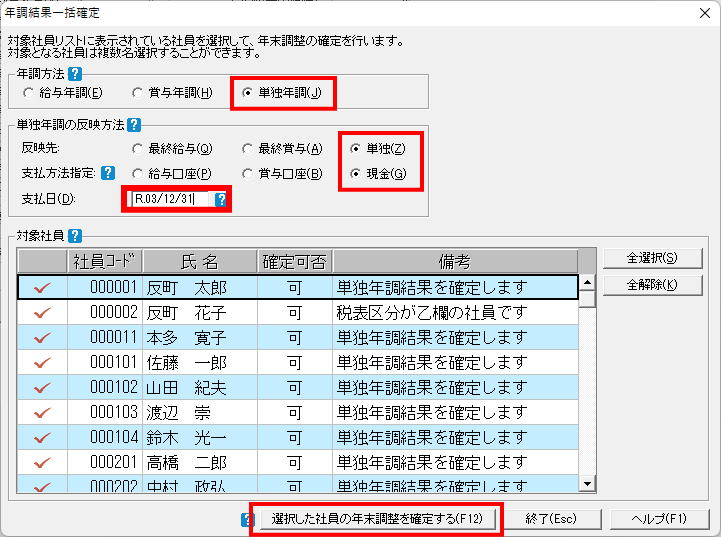Choose 最終給与(Q) as the reflection target

[x=138, y=149]
